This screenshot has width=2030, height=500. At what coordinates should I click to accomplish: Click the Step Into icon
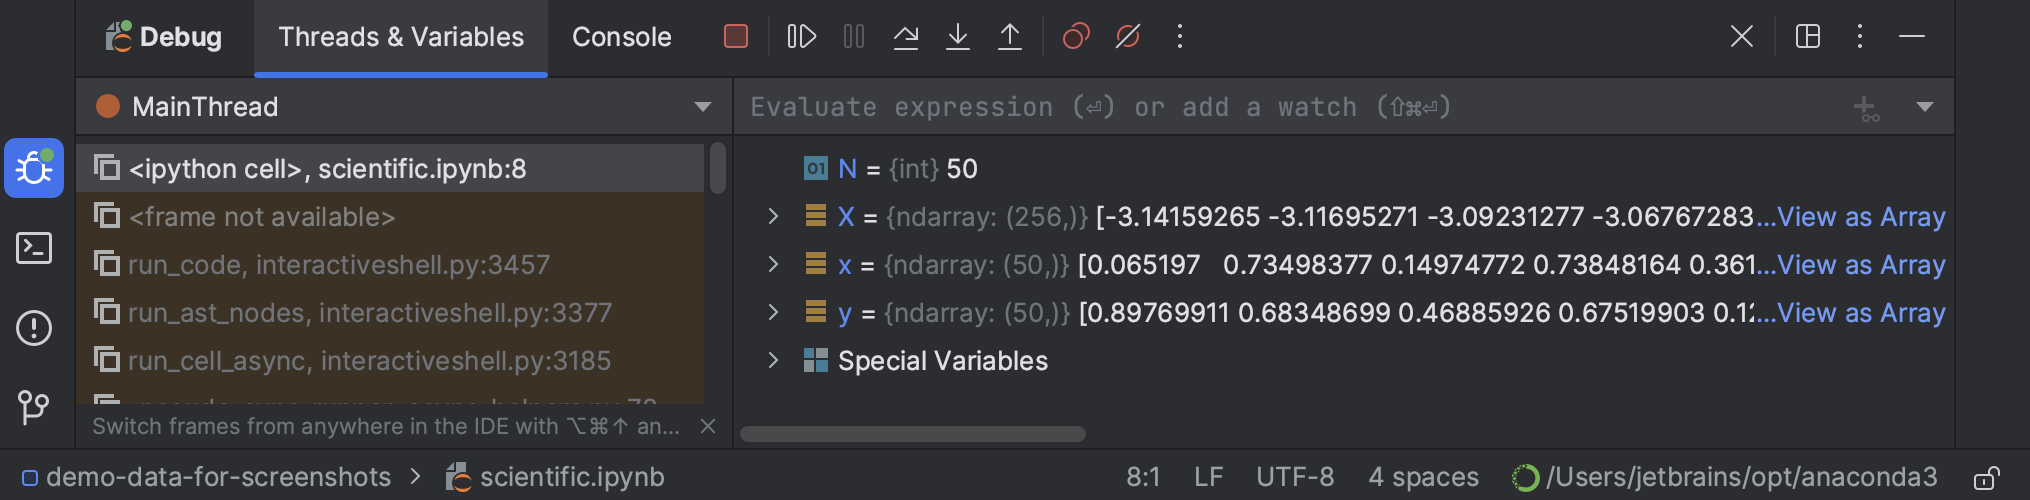[958, 37]
